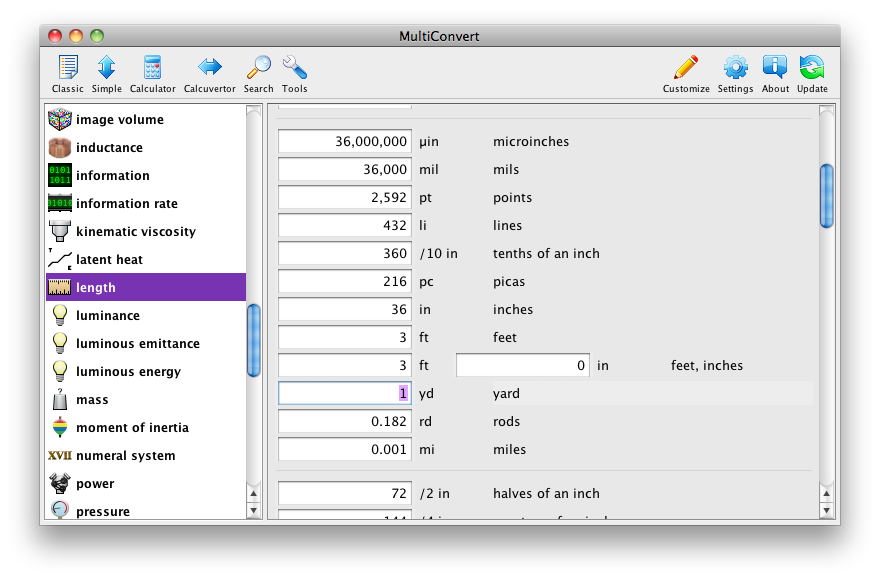This screenshot has width=880, height=580.
Task: Click the yard value field
Action: pos(345,393)
